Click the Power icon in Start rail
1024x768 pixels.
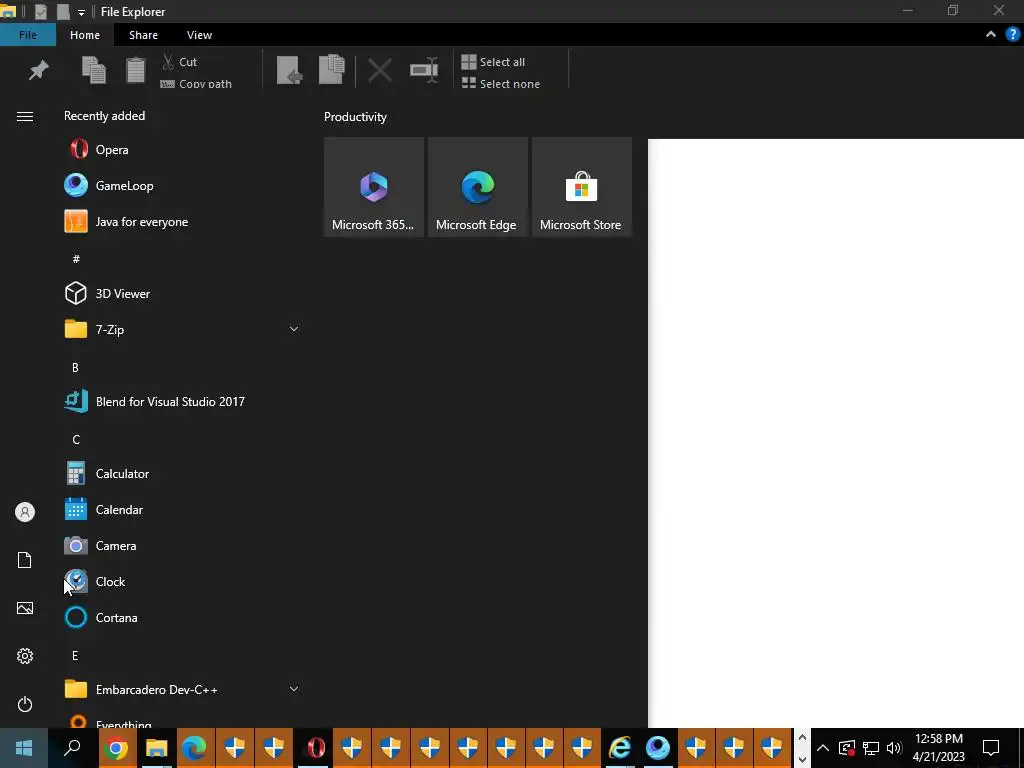25,704
